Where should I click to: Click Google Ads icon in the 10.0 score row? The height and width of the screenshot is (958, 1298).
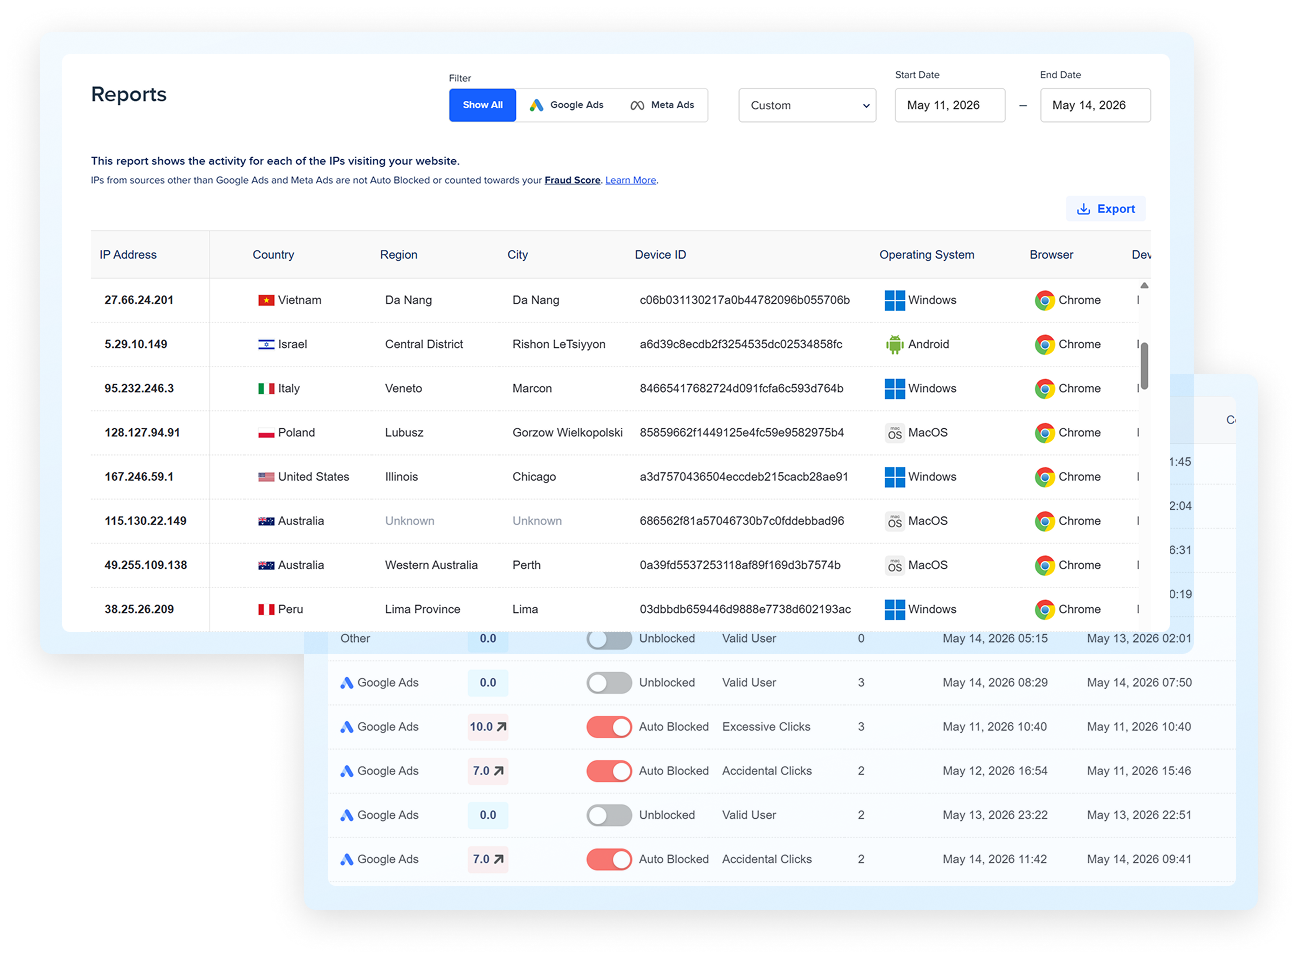(347, 727)
